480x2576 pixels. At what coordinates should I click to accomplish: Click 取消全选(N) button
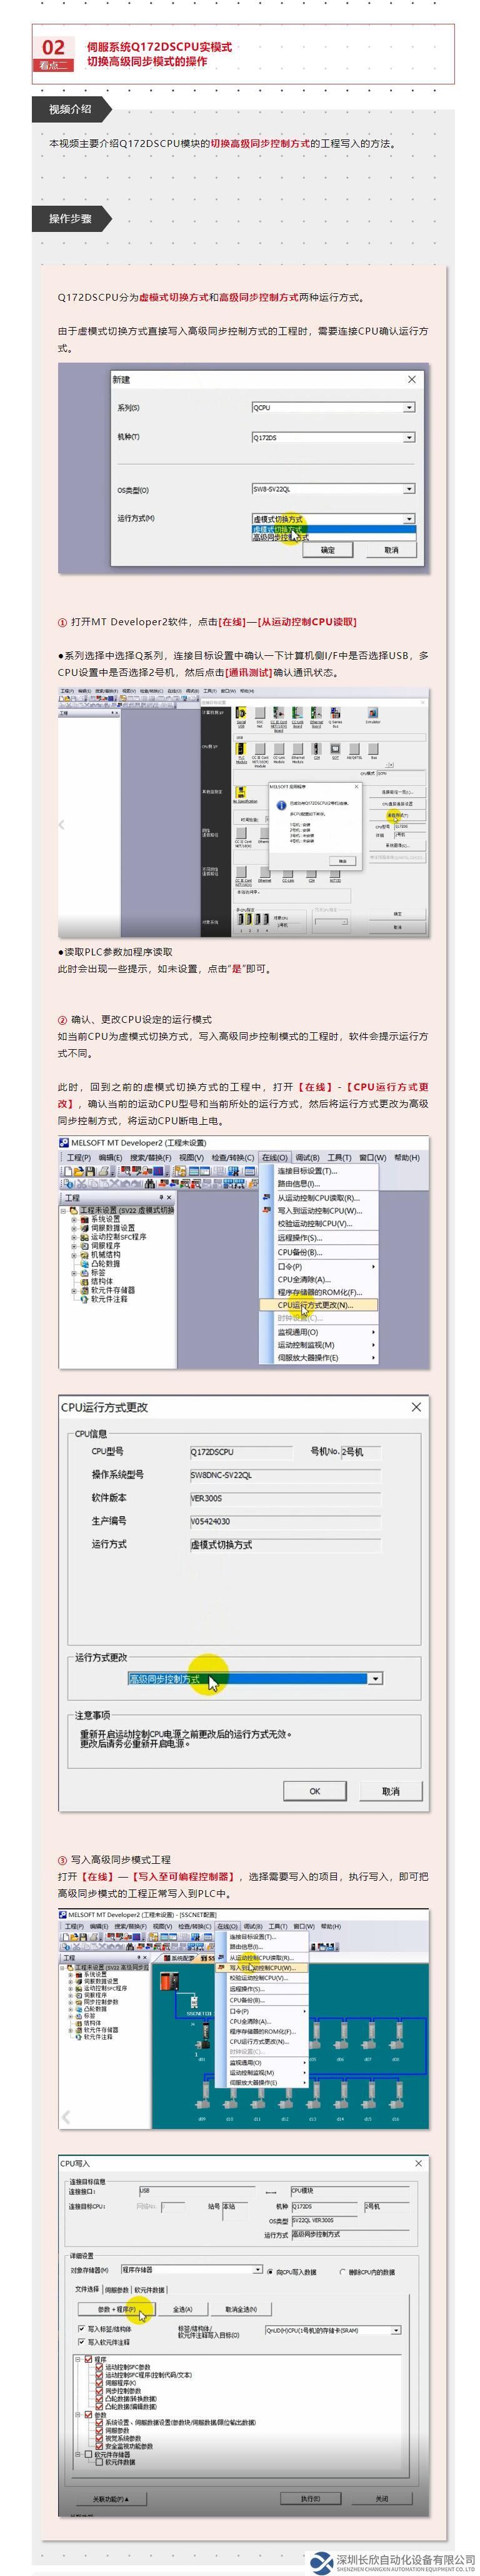(x=241, y=2309)
